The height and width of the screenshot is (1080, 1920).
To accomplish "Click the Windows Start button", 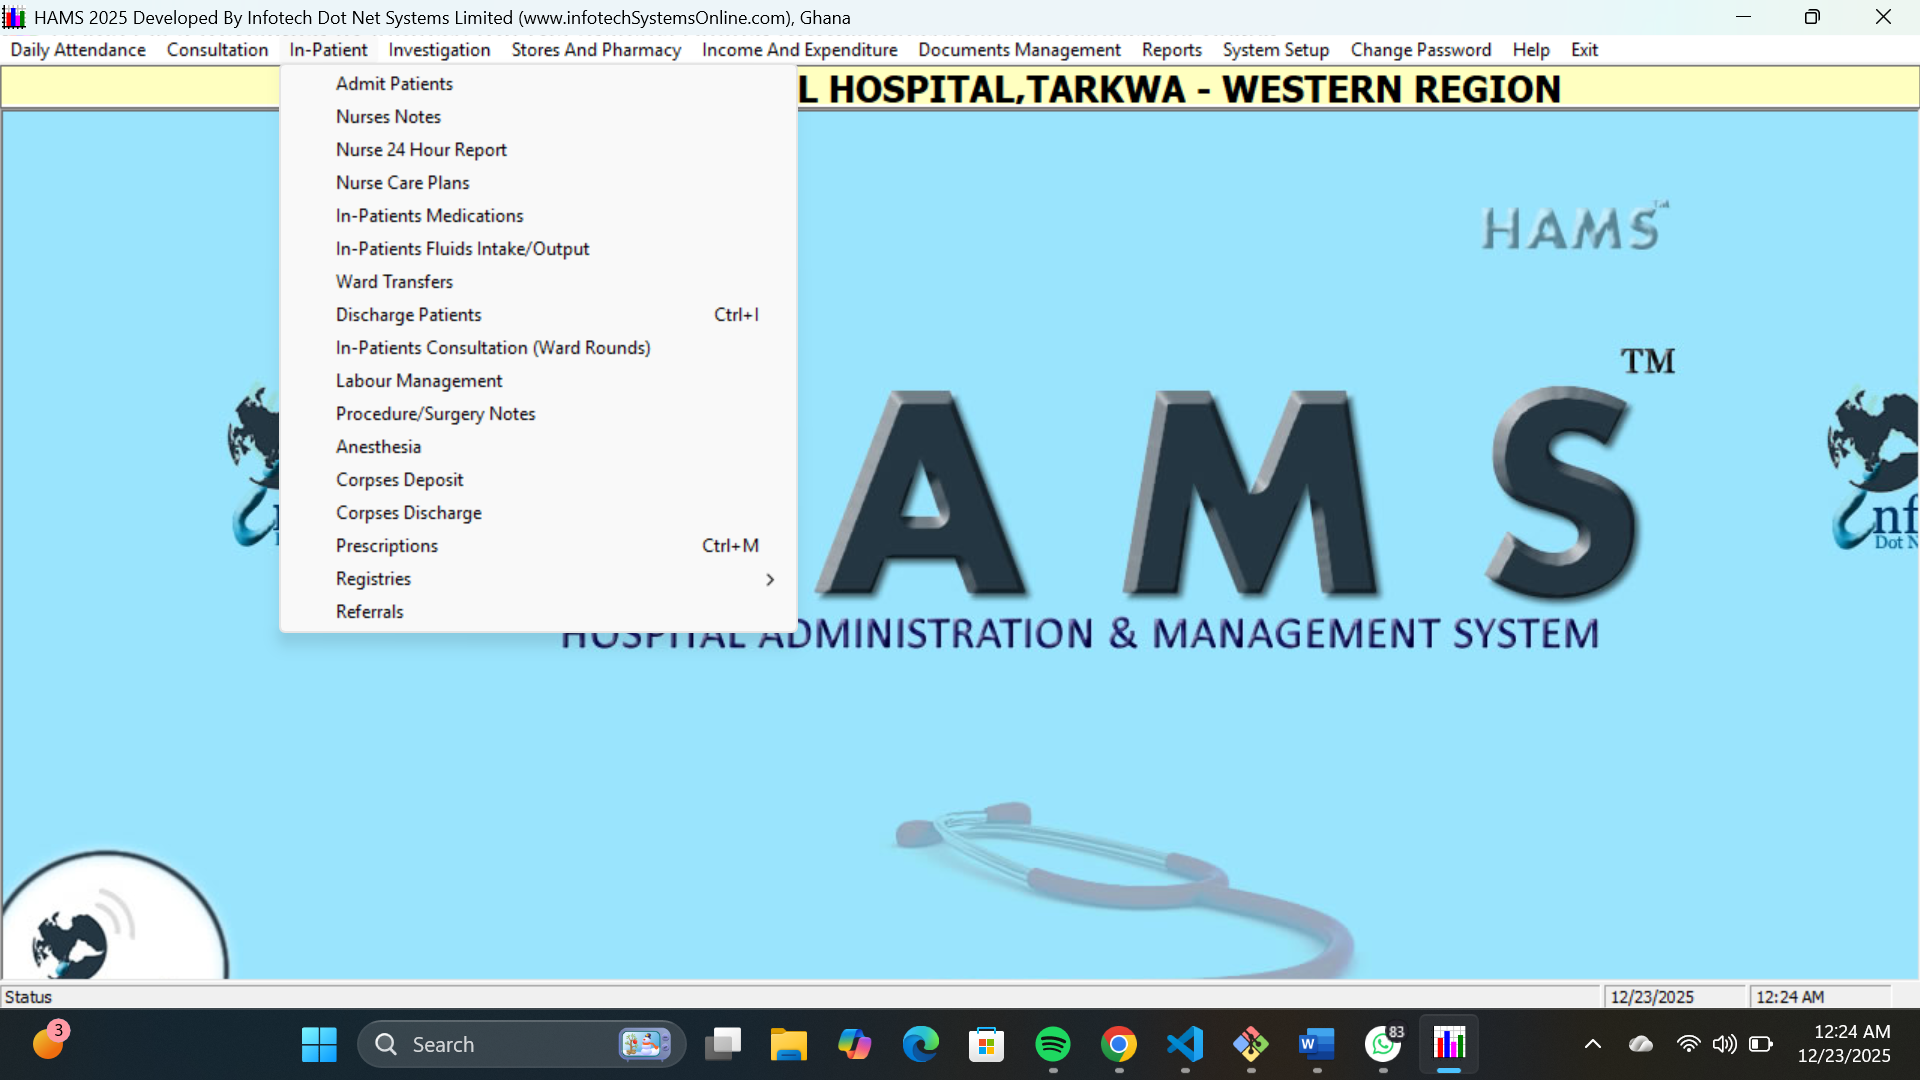I will [319, 1044].
